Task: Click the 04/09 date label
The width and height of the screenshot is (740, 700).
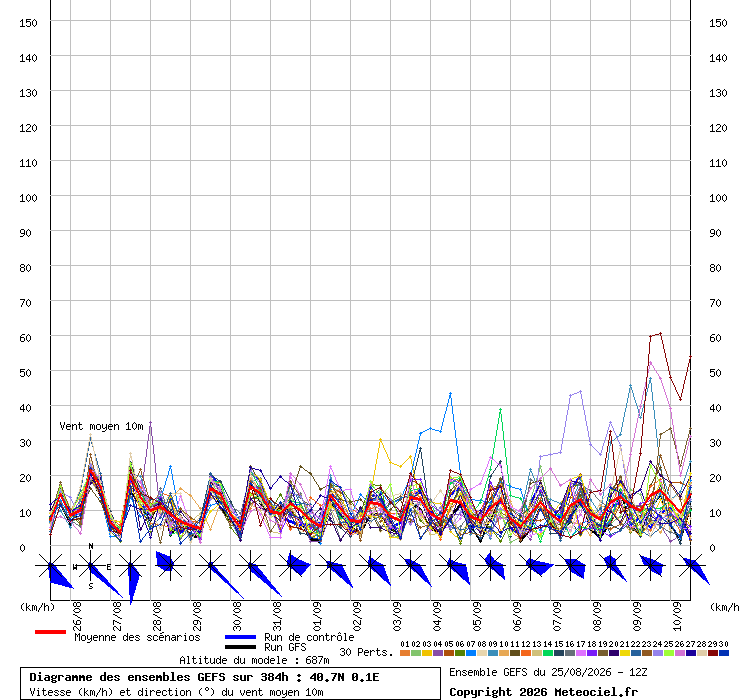Action: pyautogui.click(x=437, y=616)
